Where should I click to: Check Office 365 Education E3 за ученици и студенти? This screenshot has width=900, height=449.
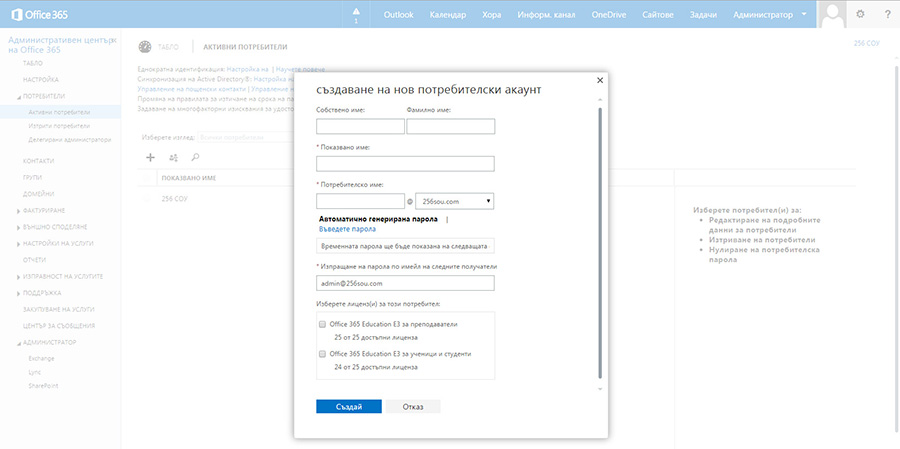(x=322, y=354)
